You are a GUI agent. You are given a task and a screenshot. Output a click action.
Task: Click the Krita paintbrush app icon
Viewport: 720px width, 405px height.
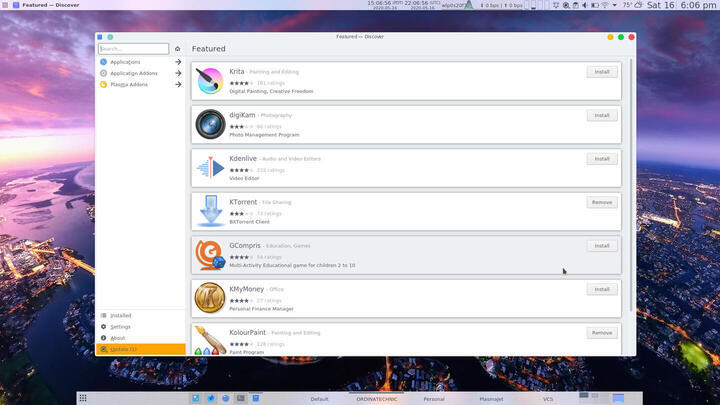coord(210,80)
